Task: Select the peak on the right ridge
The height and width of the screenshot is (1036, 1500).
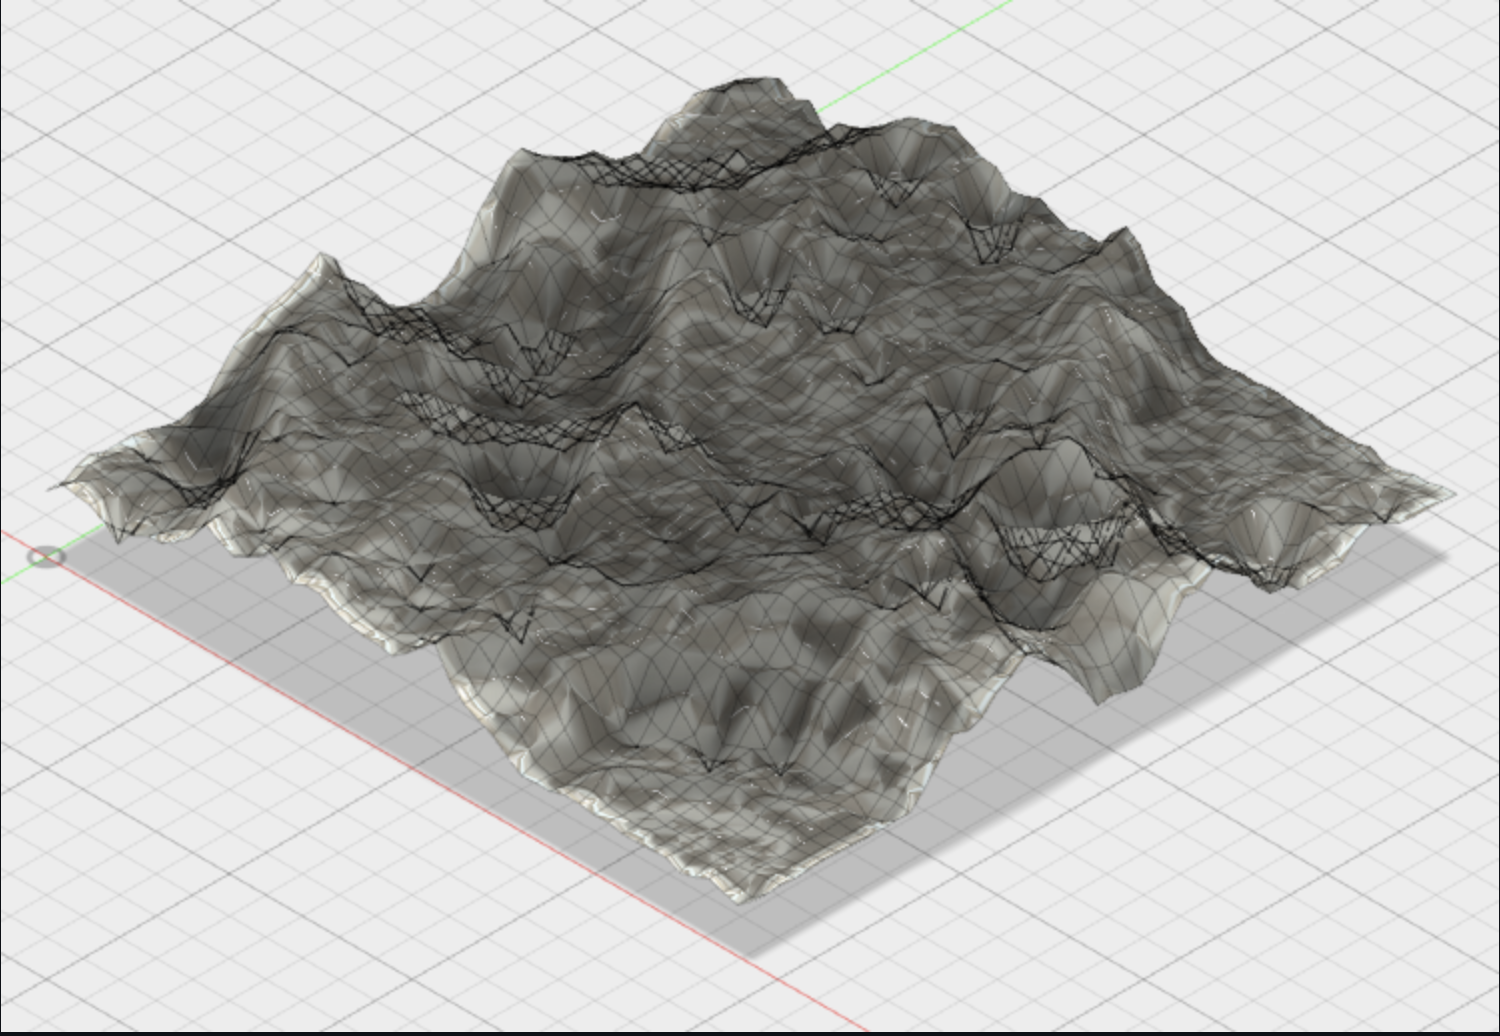Action: click(1125, 235)
